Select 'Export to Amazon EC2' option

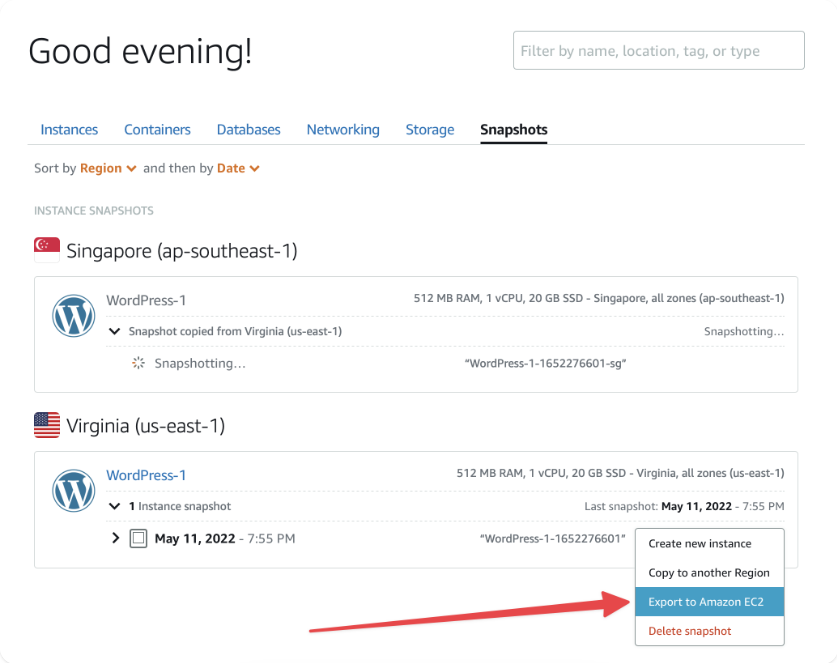coord(709,602)
